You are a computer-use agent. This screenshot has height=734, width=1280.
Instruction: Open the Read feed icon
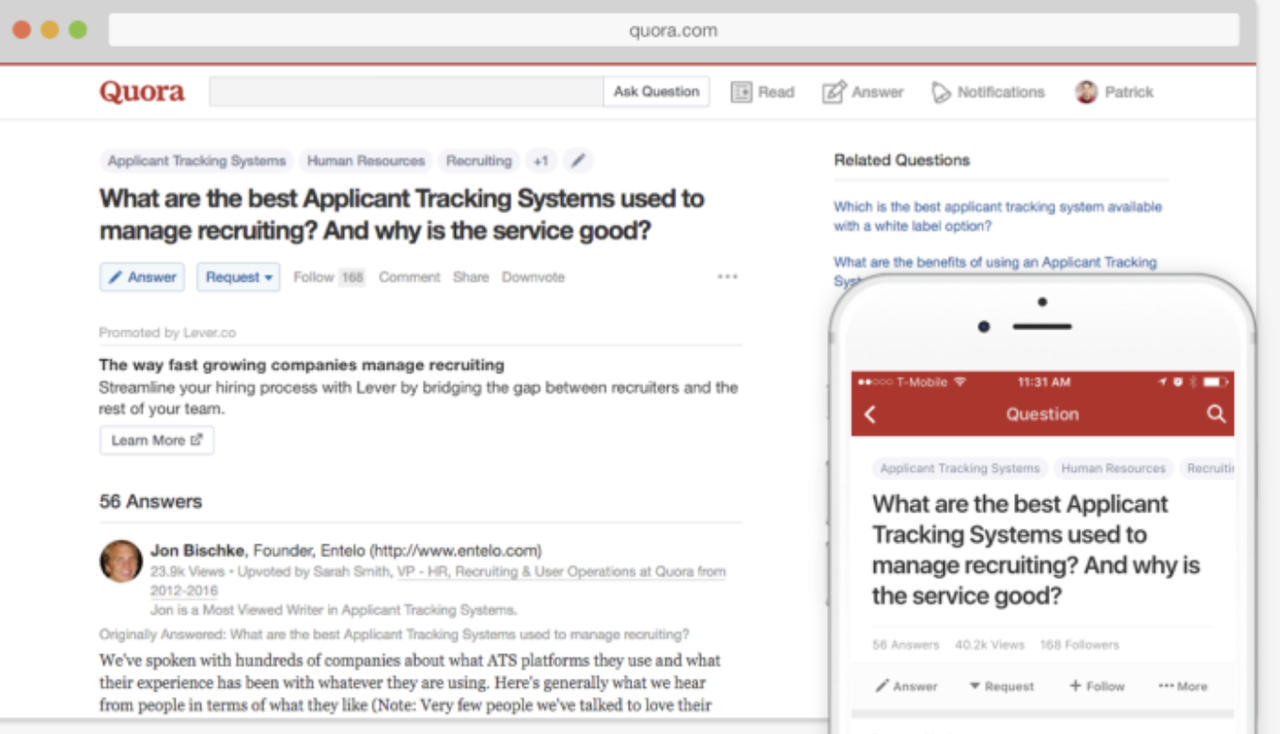(741, 92)
